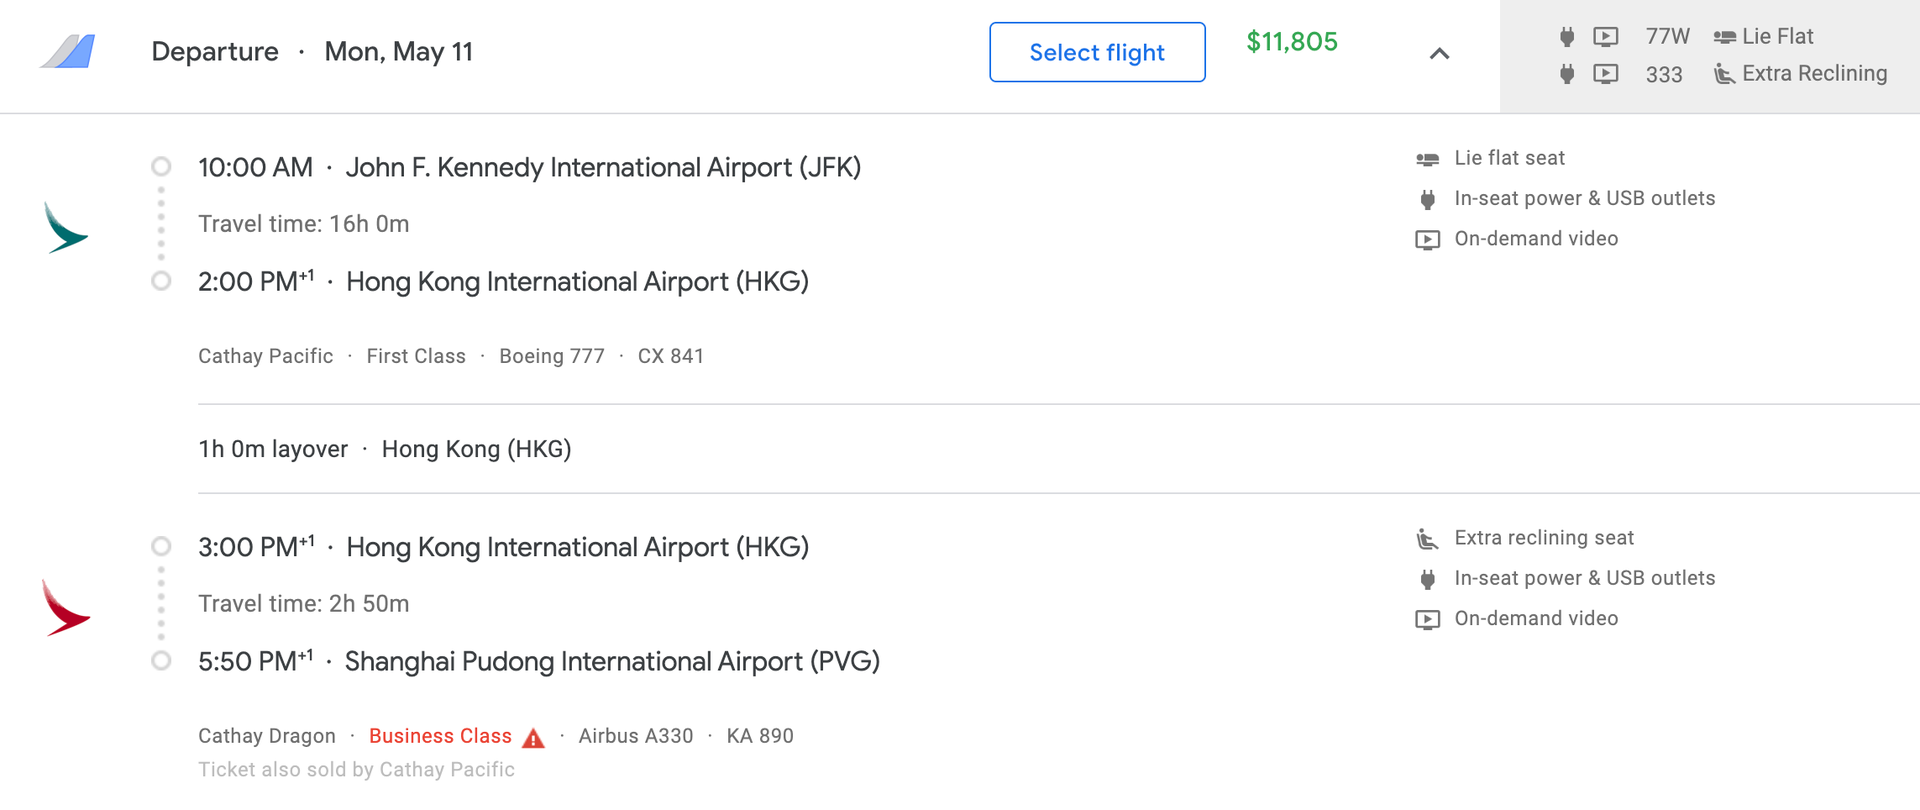Screen dimensions: 1920x810
Task: Click the Cathay Pacific green logo
Action: [66, 228]
